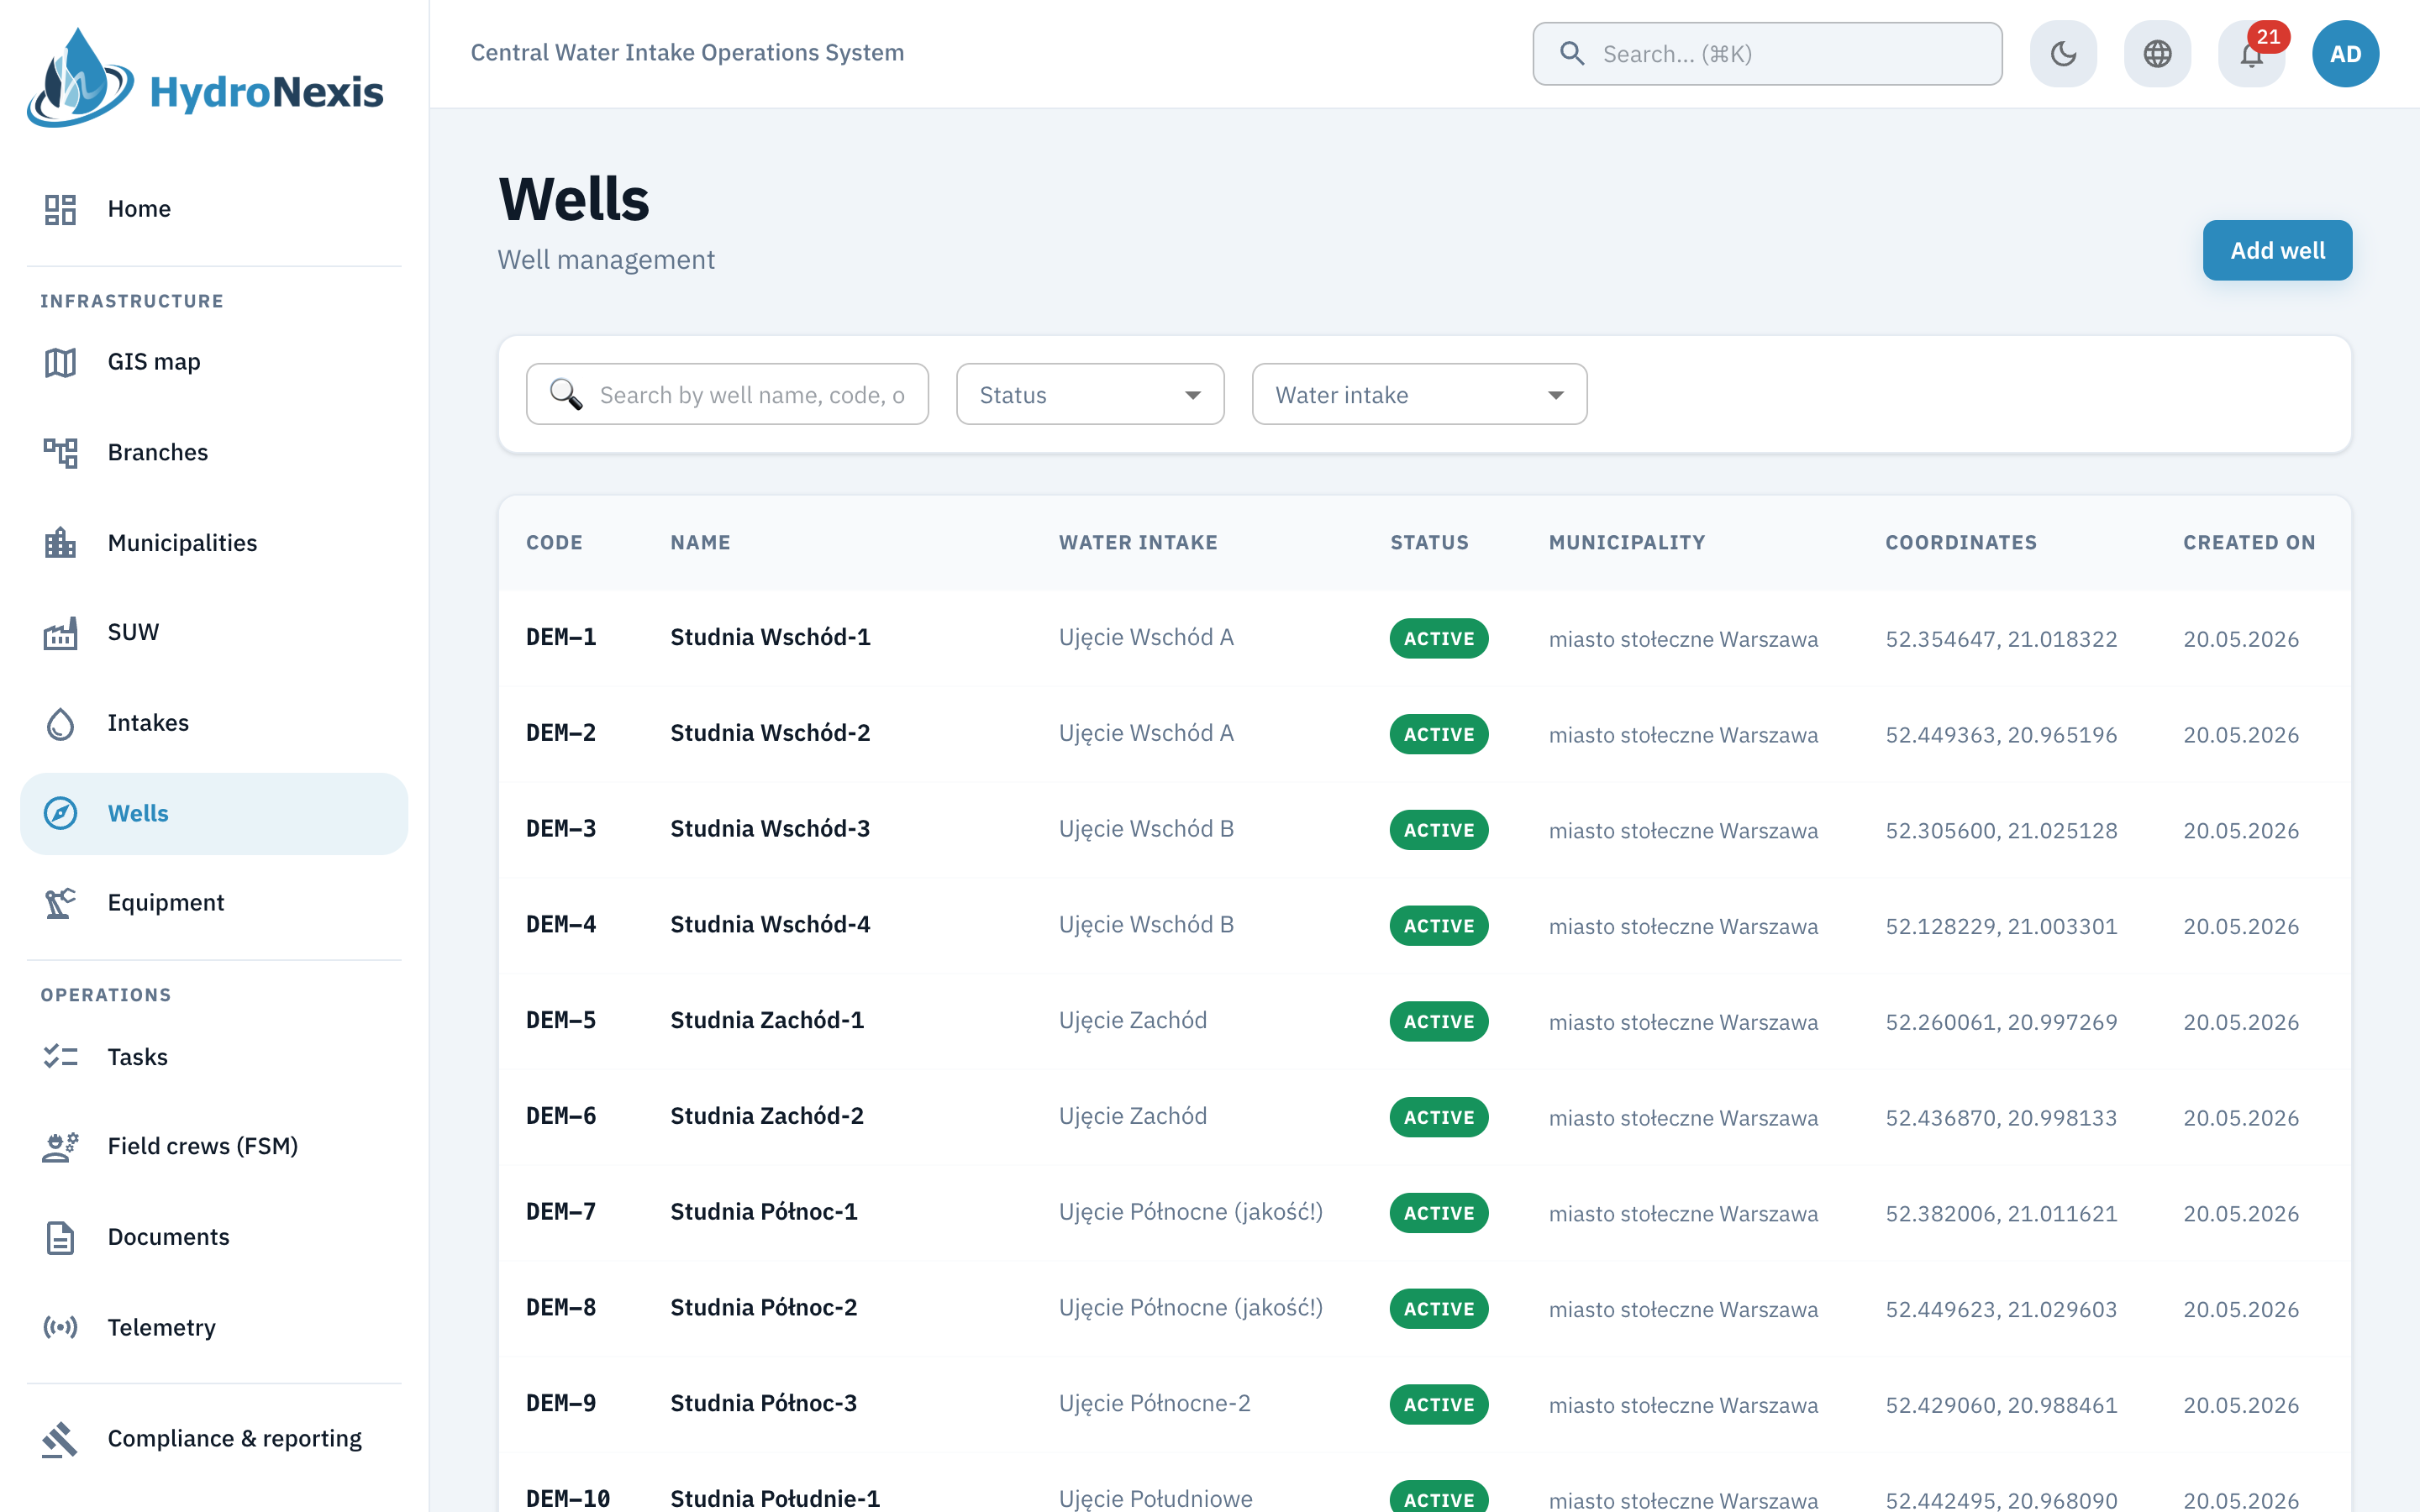
Task: Click the HydroNexis logo
Action: (x=205, y=78)
